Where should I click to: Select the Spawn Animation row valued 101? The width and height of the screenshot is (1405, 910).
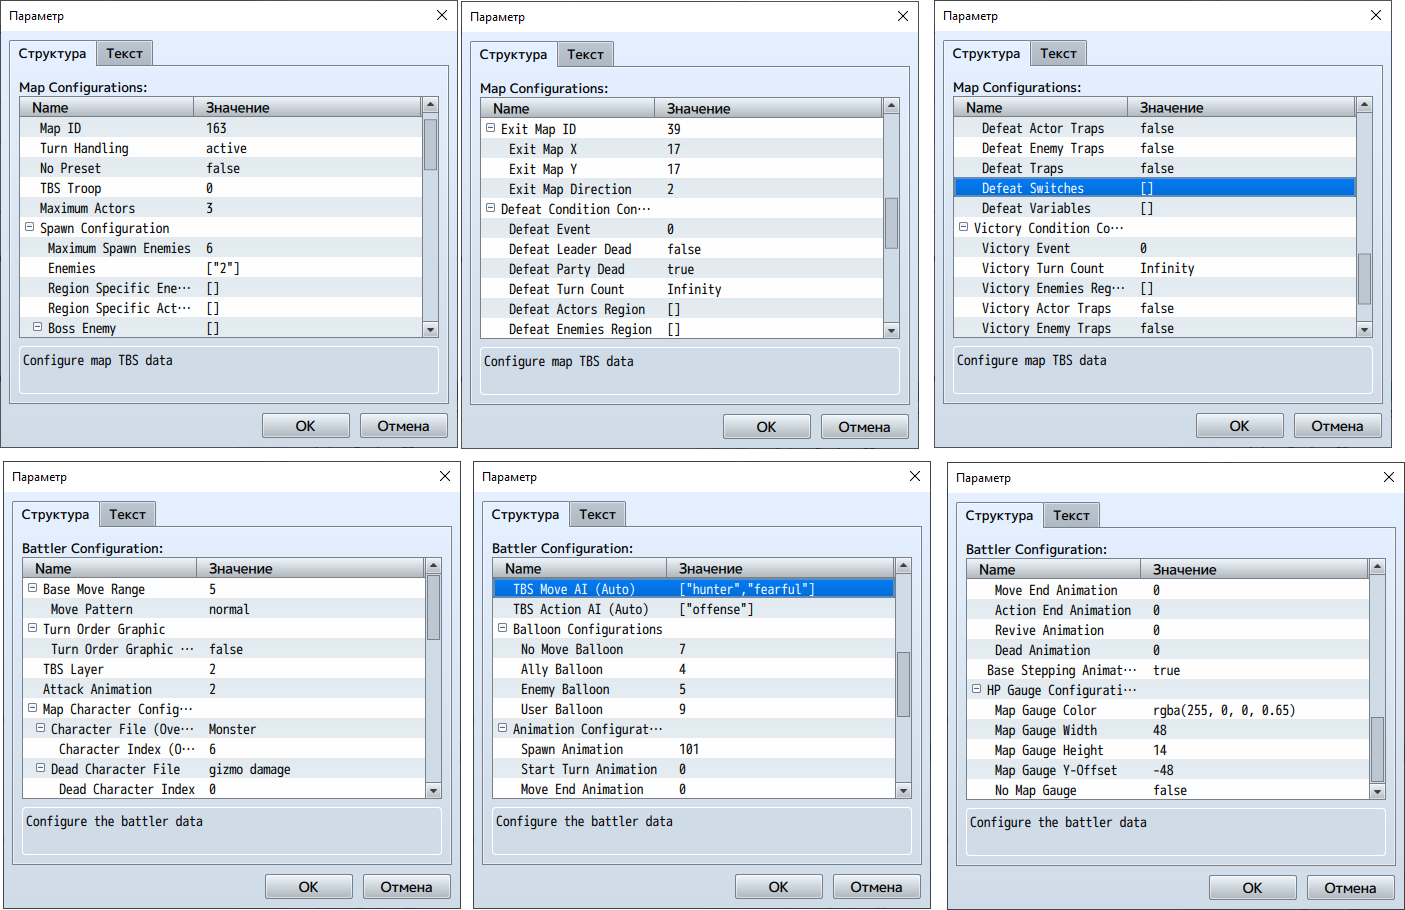(x=694, y=749)
